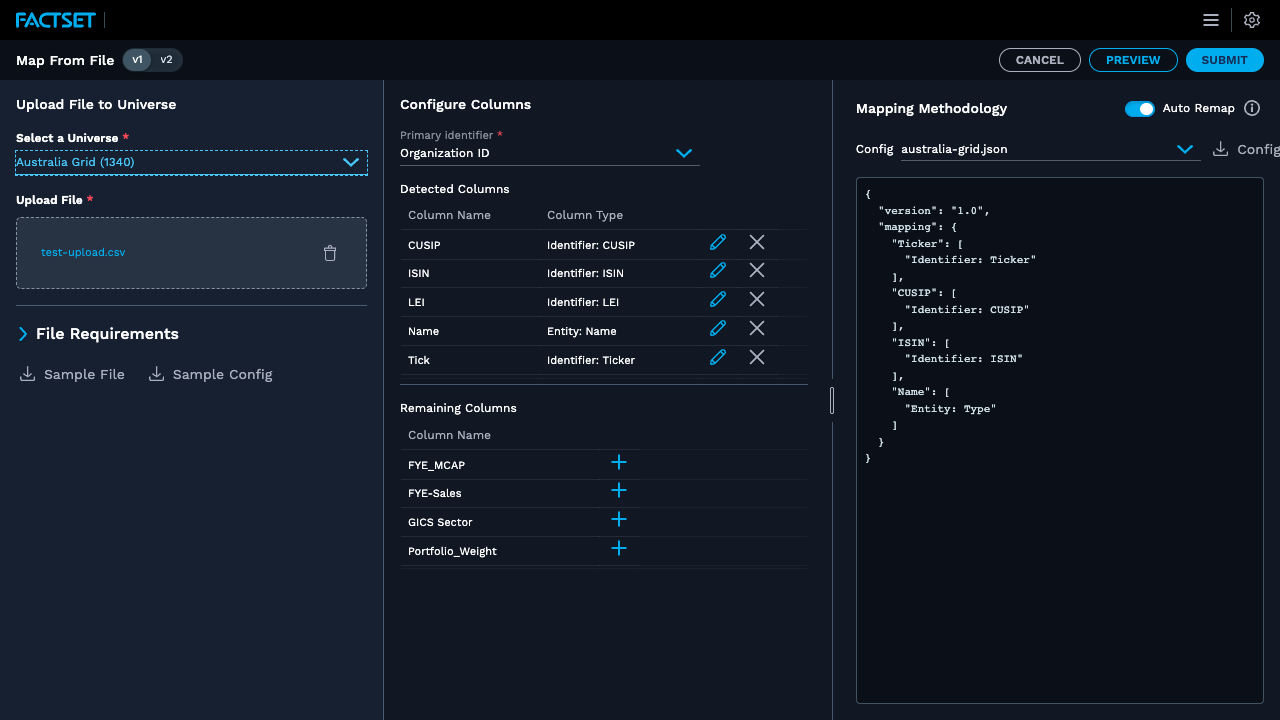Open the test-upload.csv file link

pyautogui.click(x=83, y=252)
